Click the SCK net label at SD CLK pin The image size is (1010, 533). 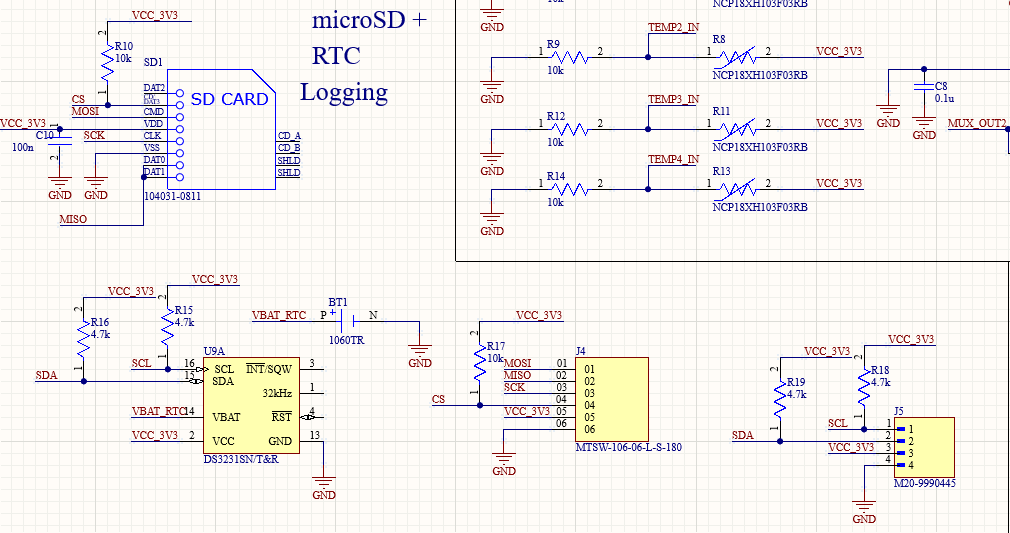[x=94, y=136]
